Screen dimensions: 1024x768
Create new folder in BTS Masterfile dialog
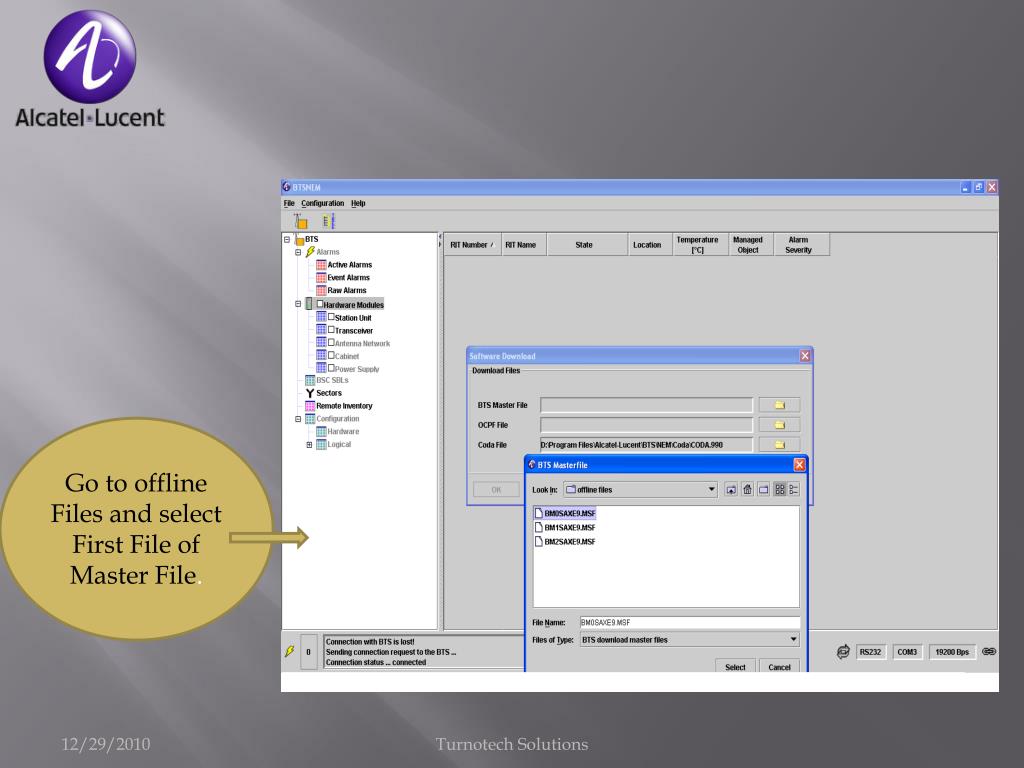[x=763, y=489]
